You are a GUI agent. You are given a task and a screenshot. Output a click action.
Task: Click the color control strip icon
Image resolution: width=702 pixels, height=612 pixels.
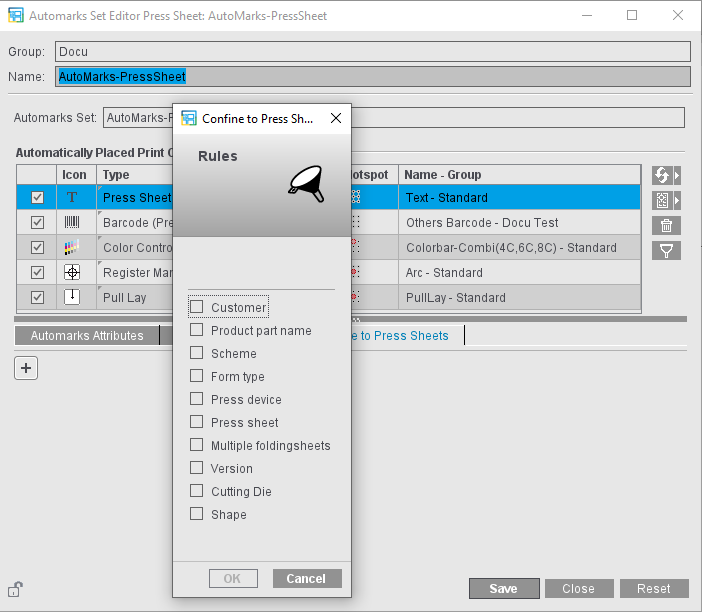(x=73, y=248)
